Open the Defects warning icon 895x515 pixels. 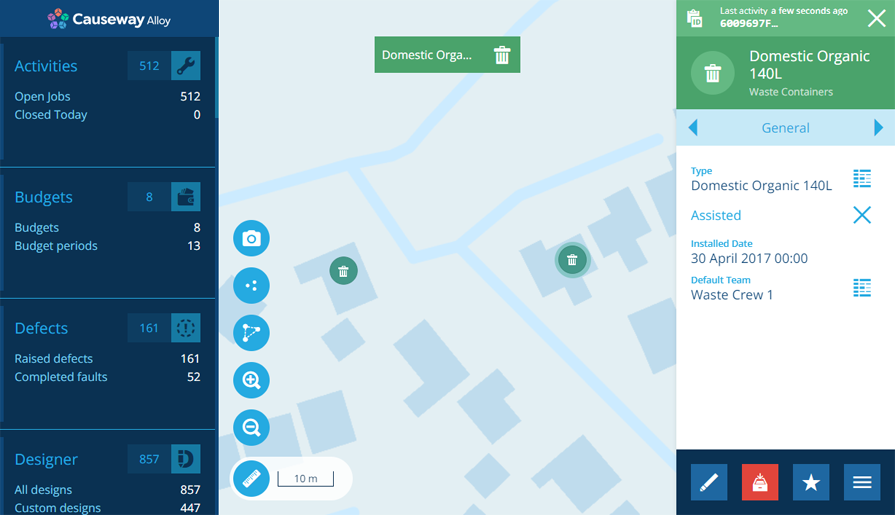click(x=186, y=328)
